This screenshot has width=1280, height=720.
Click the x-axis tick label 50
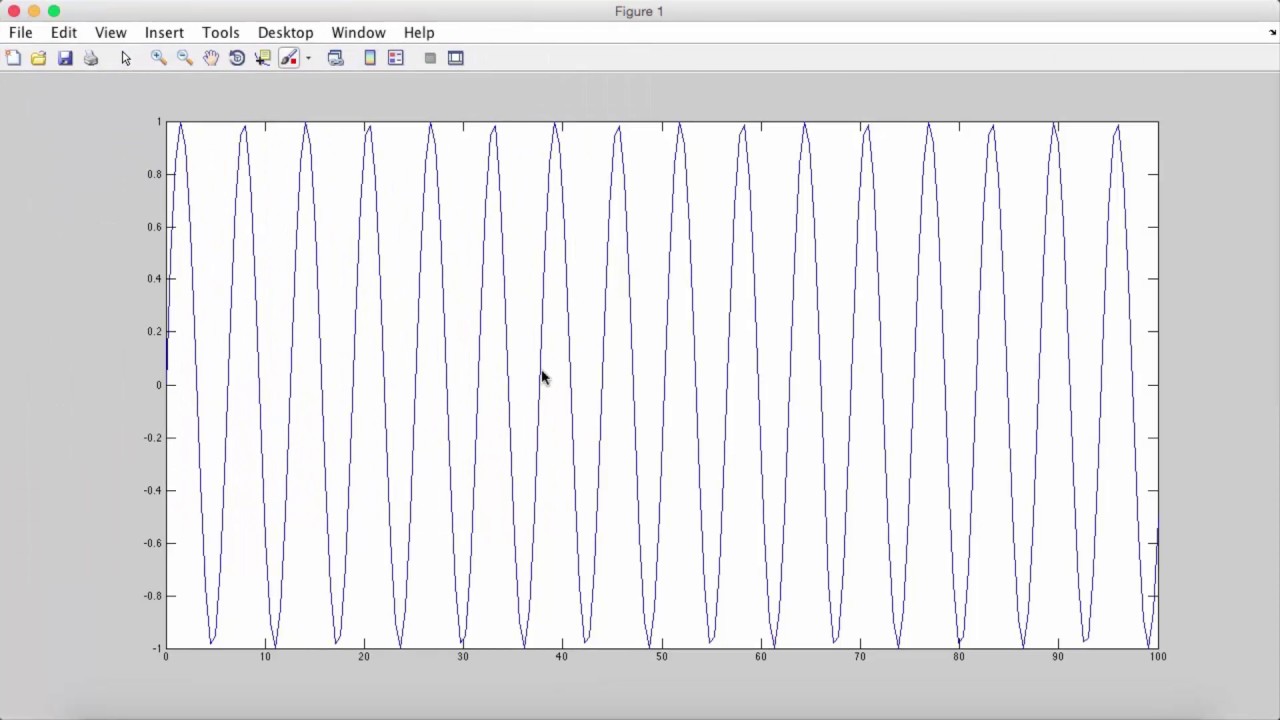(661, 657)
